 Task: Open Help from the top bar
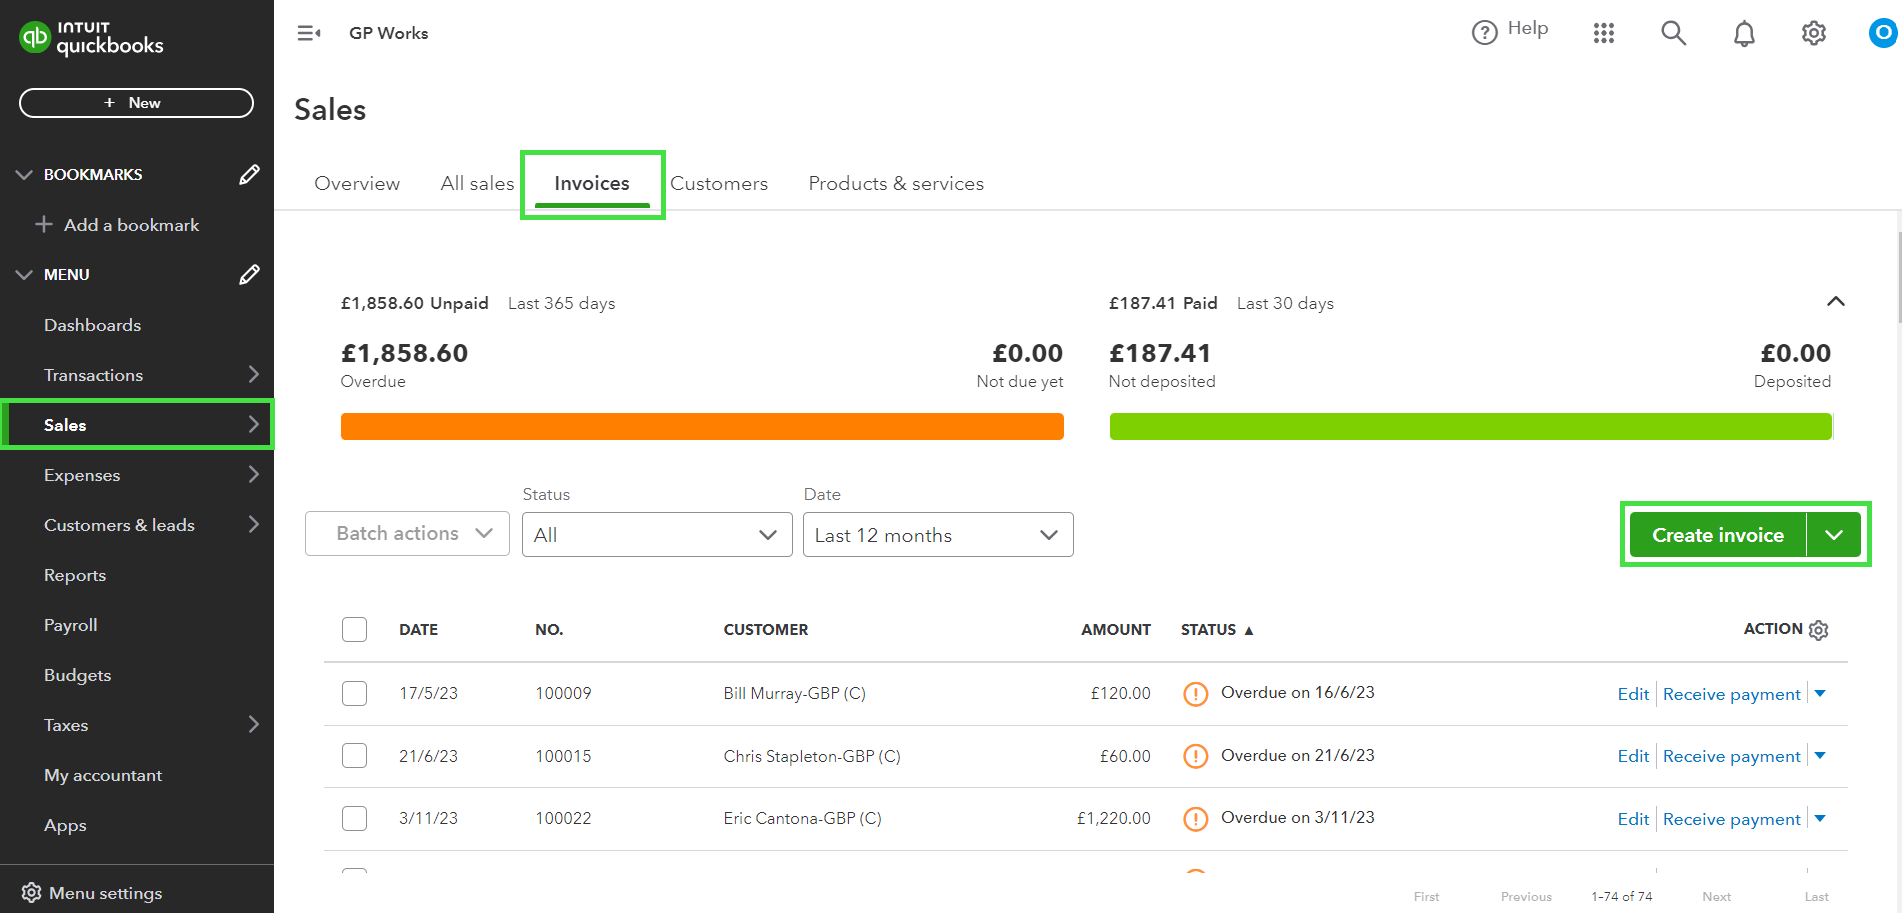1510,30
